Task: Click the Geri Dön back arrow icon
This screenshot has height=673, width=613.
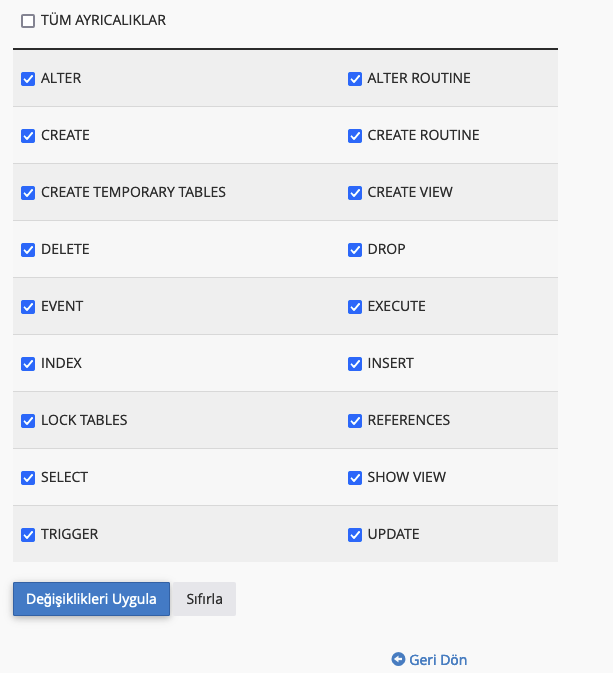Action: click(x=398, y=660)
